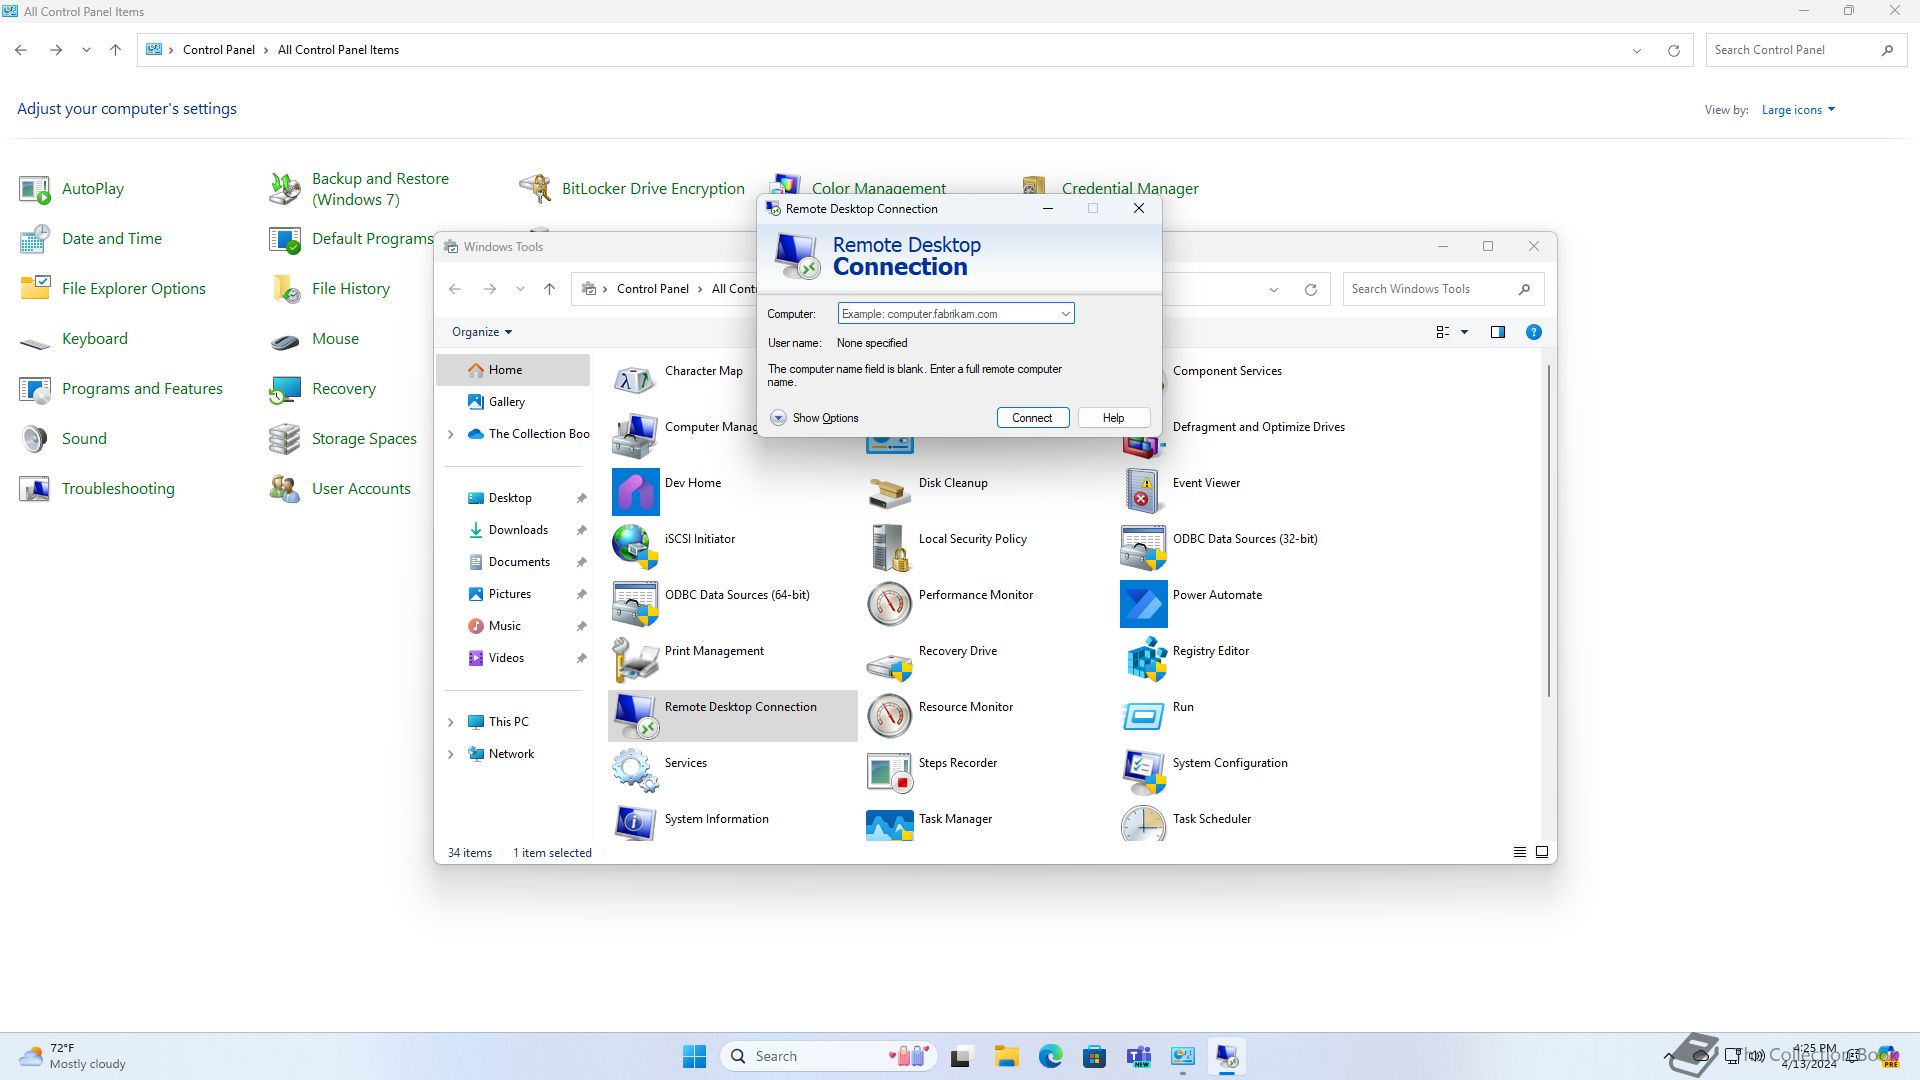The image size is (1920, 1080).
Task: Open Microsoft Store from taskbar
Action: (1094, 1056)
